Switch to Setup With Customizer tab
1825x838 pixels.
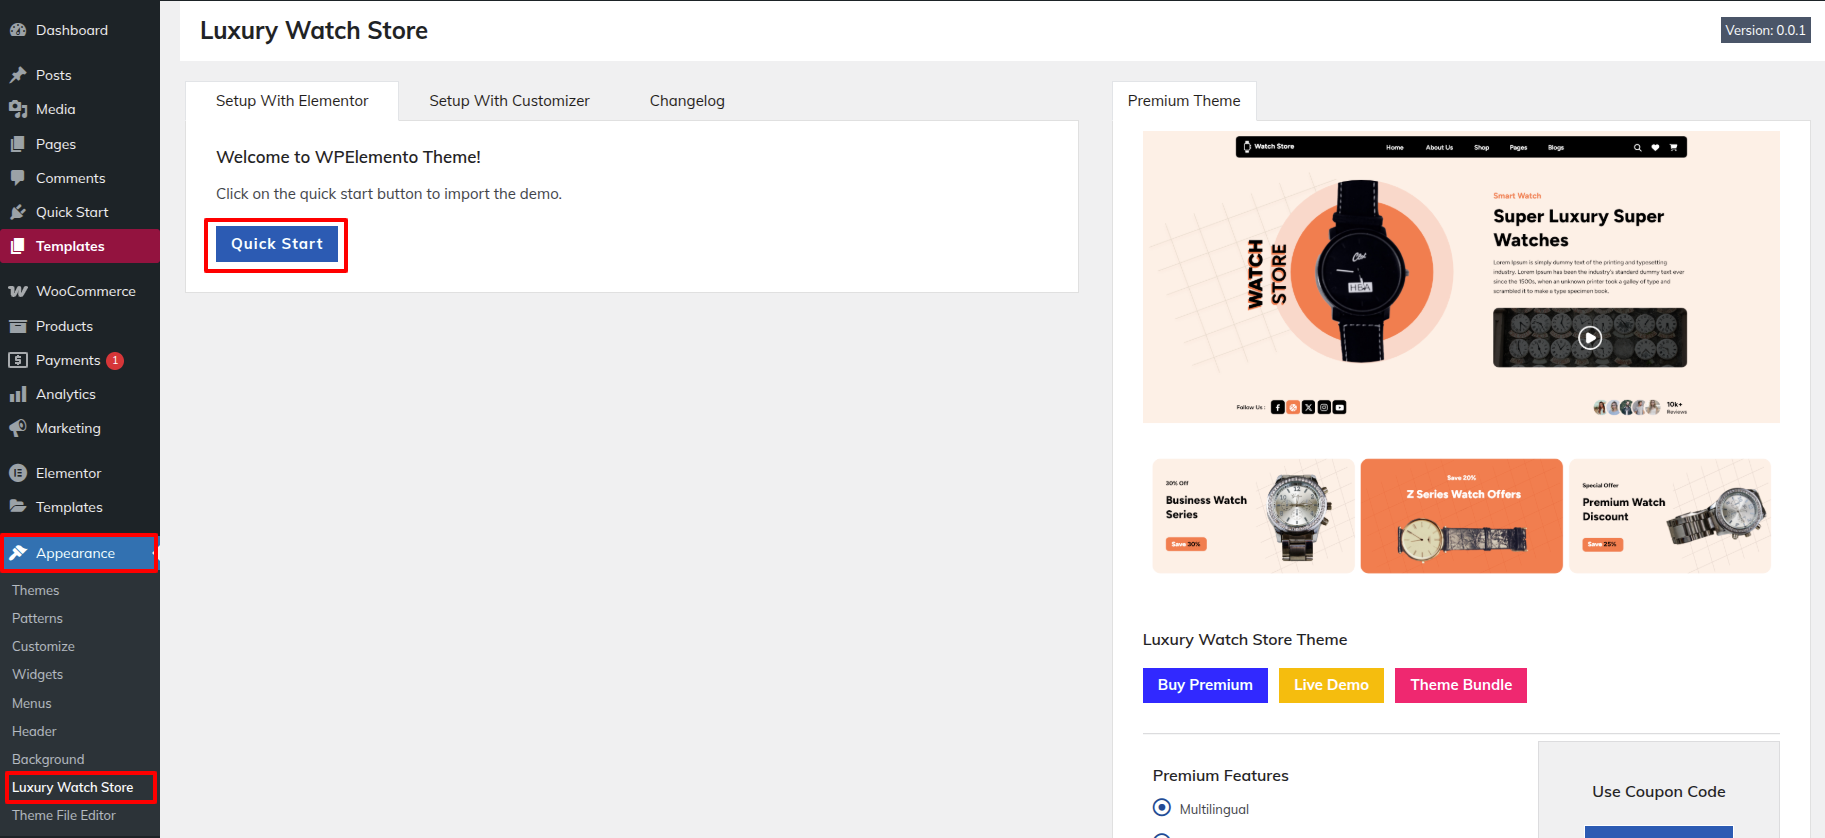(x=509, y=101)
